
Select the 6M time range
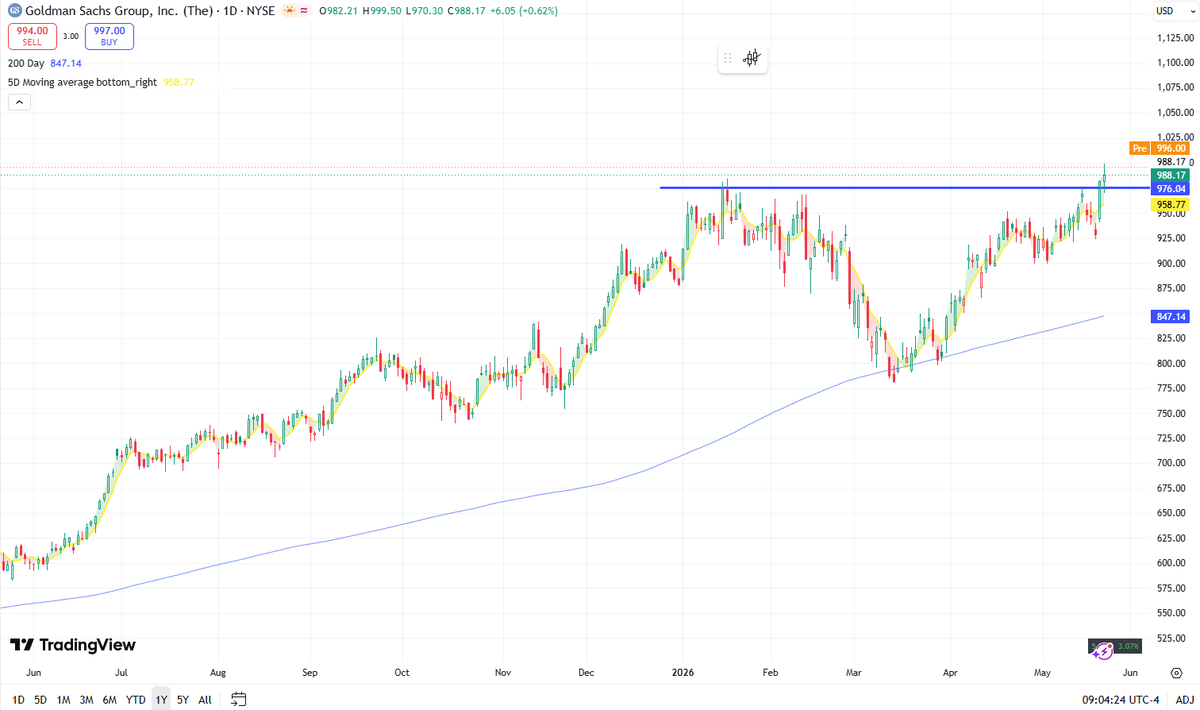click(110, 699)
